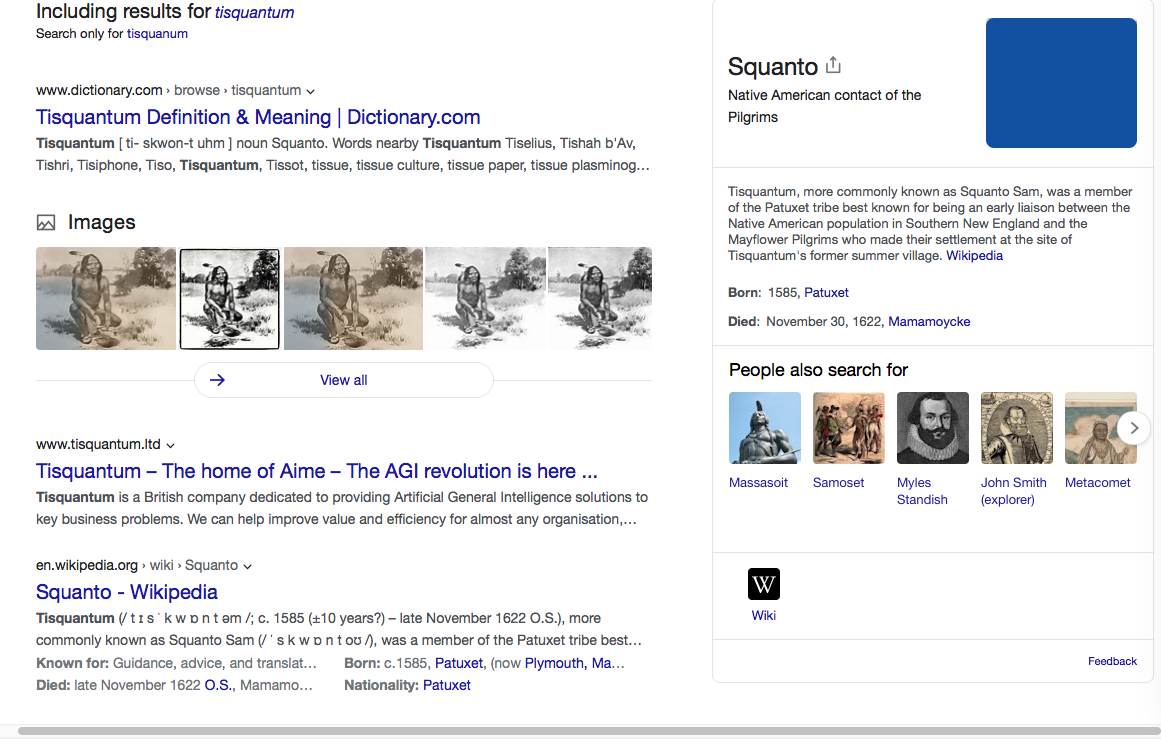
Task: Click the www.tisquantum.ltd URL text
Action: tap(98, 444)
